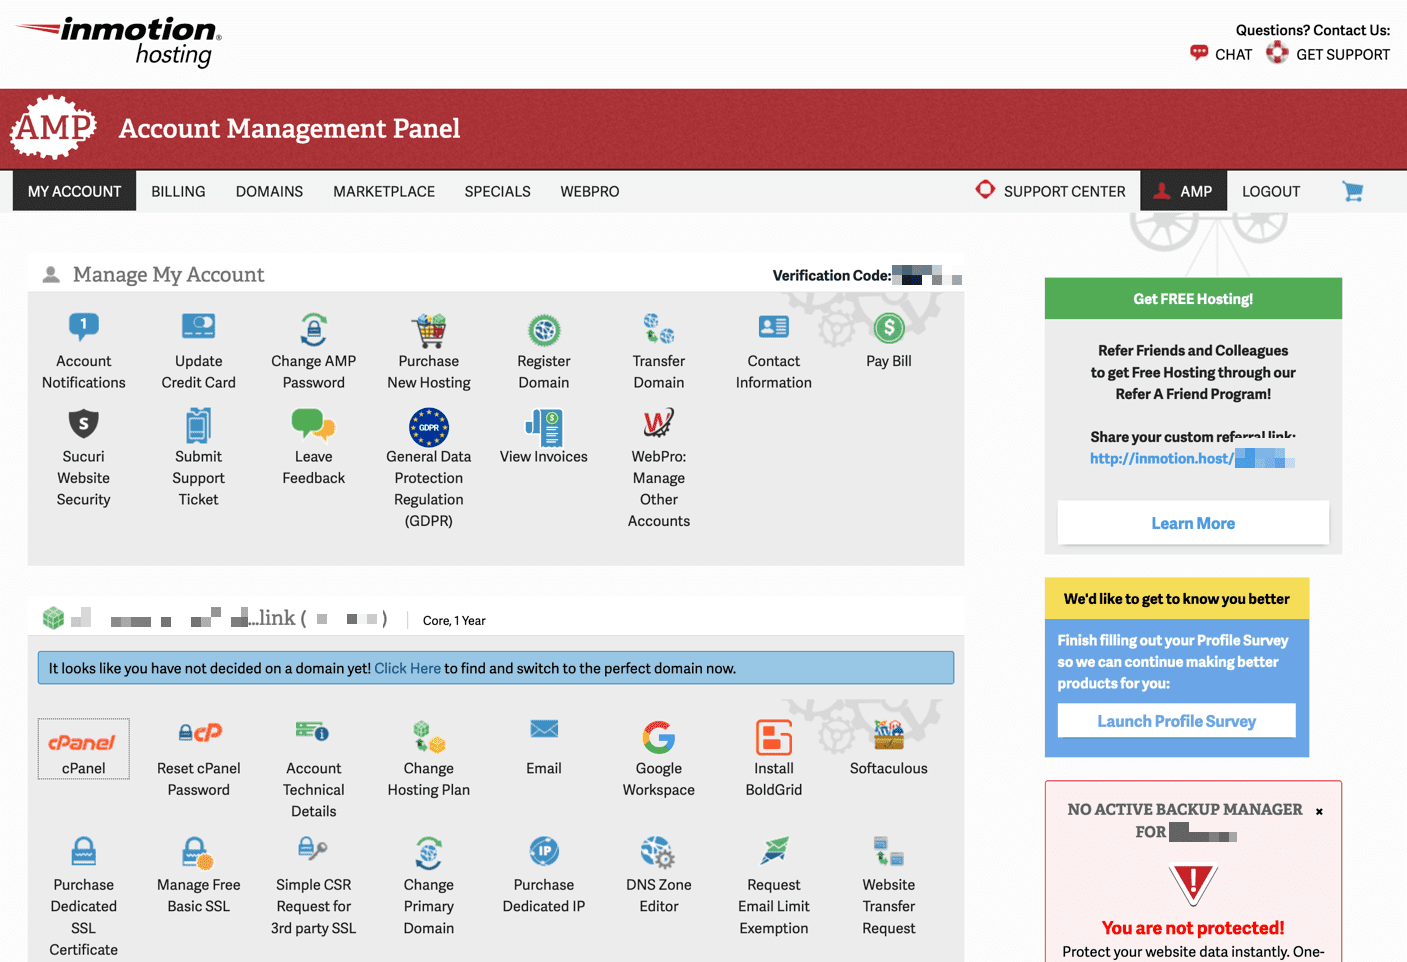Click the InMotion Hosting logo

coord(118,42)
